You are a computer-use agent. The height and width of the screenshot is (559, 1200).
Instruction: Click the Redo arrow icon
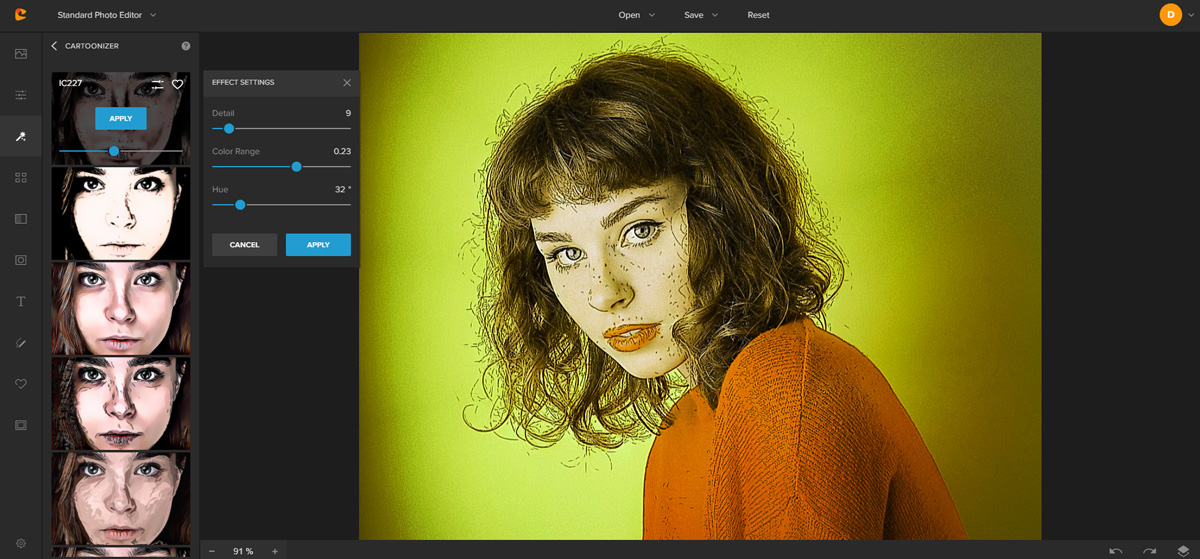click(x=1150, y=551)
